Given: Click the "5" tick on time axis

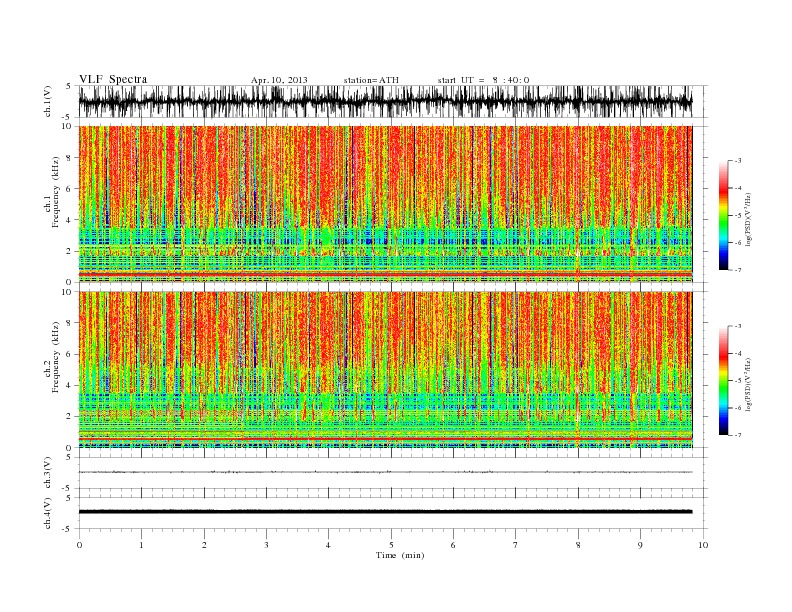Looking at the screenshot, I should [x=391, y=545].
